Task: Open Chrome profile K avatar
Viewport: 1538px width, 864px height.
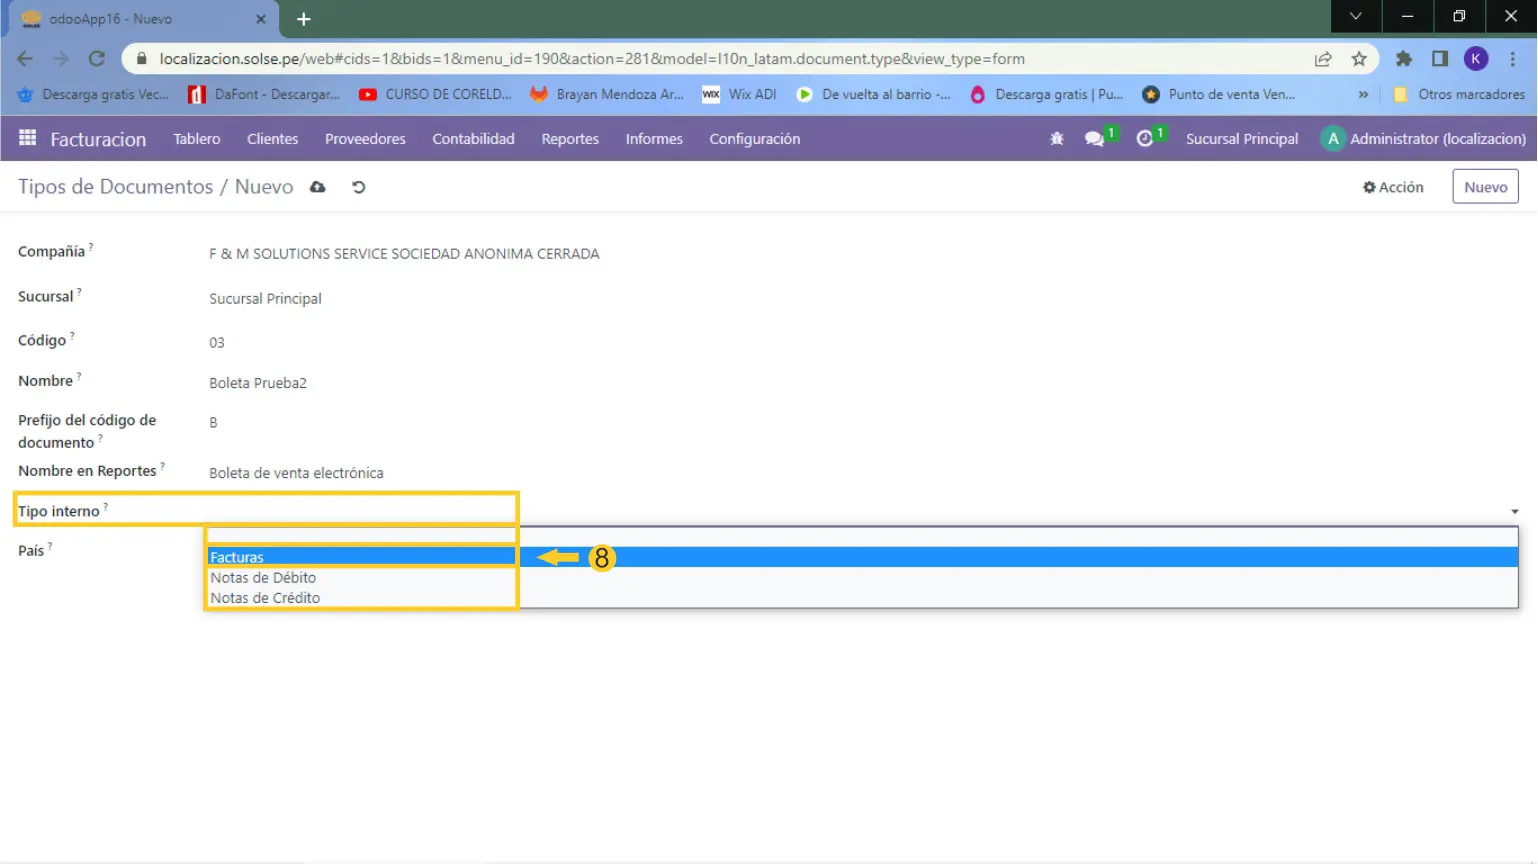Action: coord(1476,59)
